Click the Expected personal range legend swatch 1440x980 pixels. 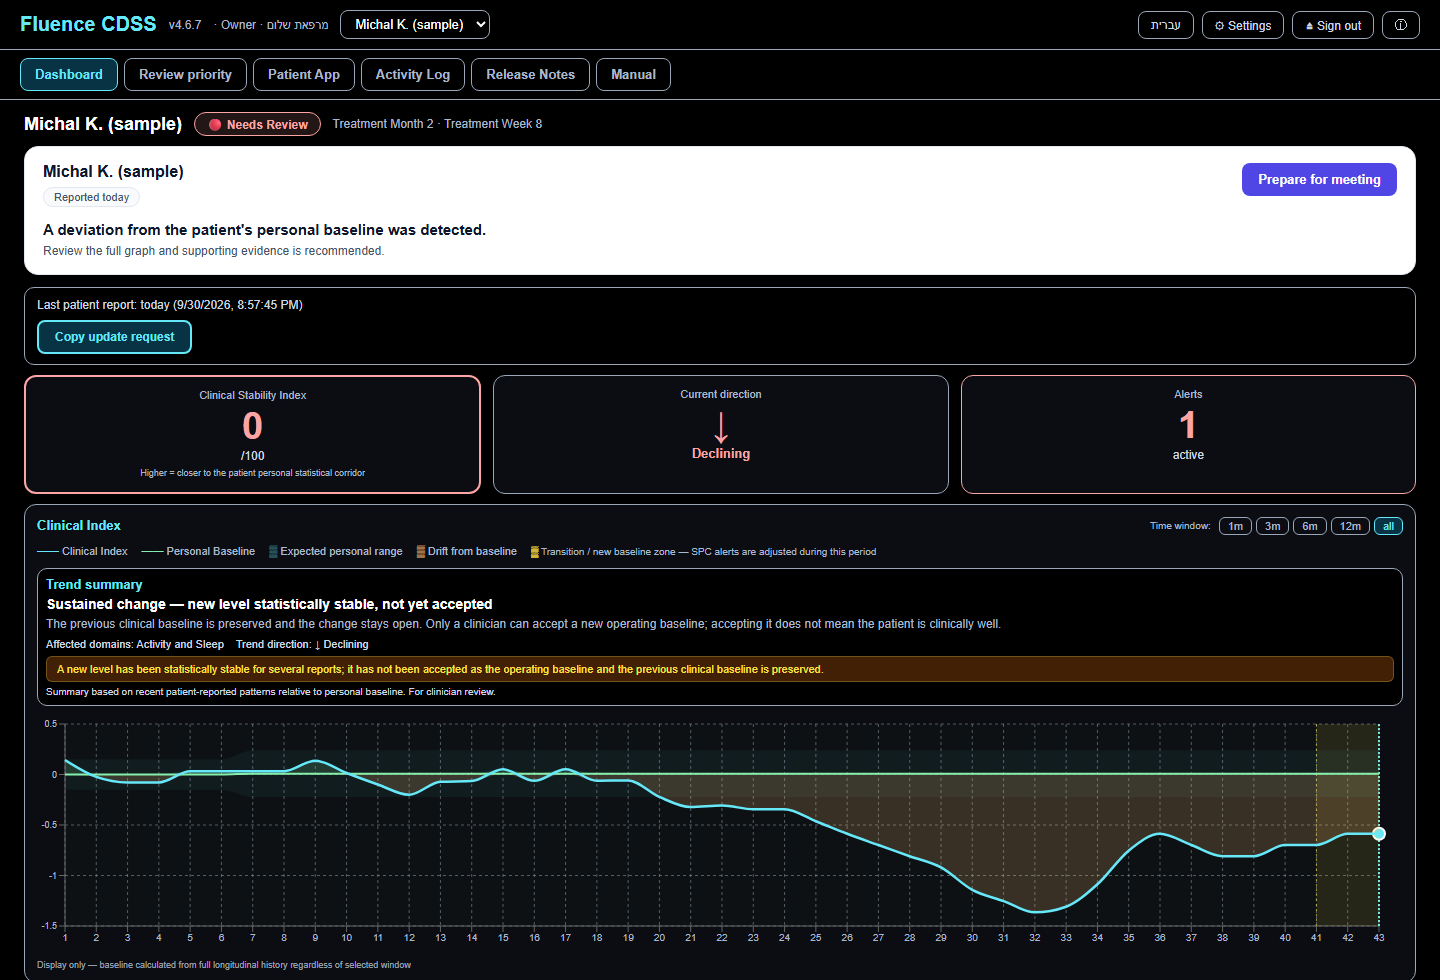(x=273, y=552)
